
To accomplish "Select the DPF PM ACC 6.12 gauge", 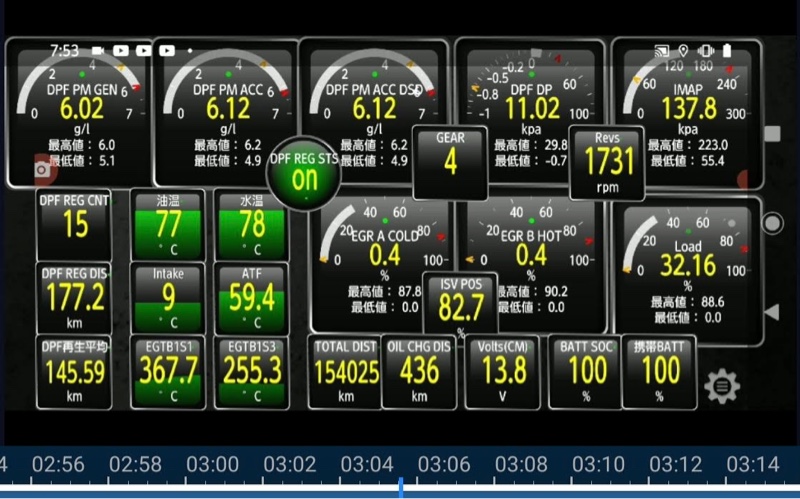I will [x=226, y=112].
